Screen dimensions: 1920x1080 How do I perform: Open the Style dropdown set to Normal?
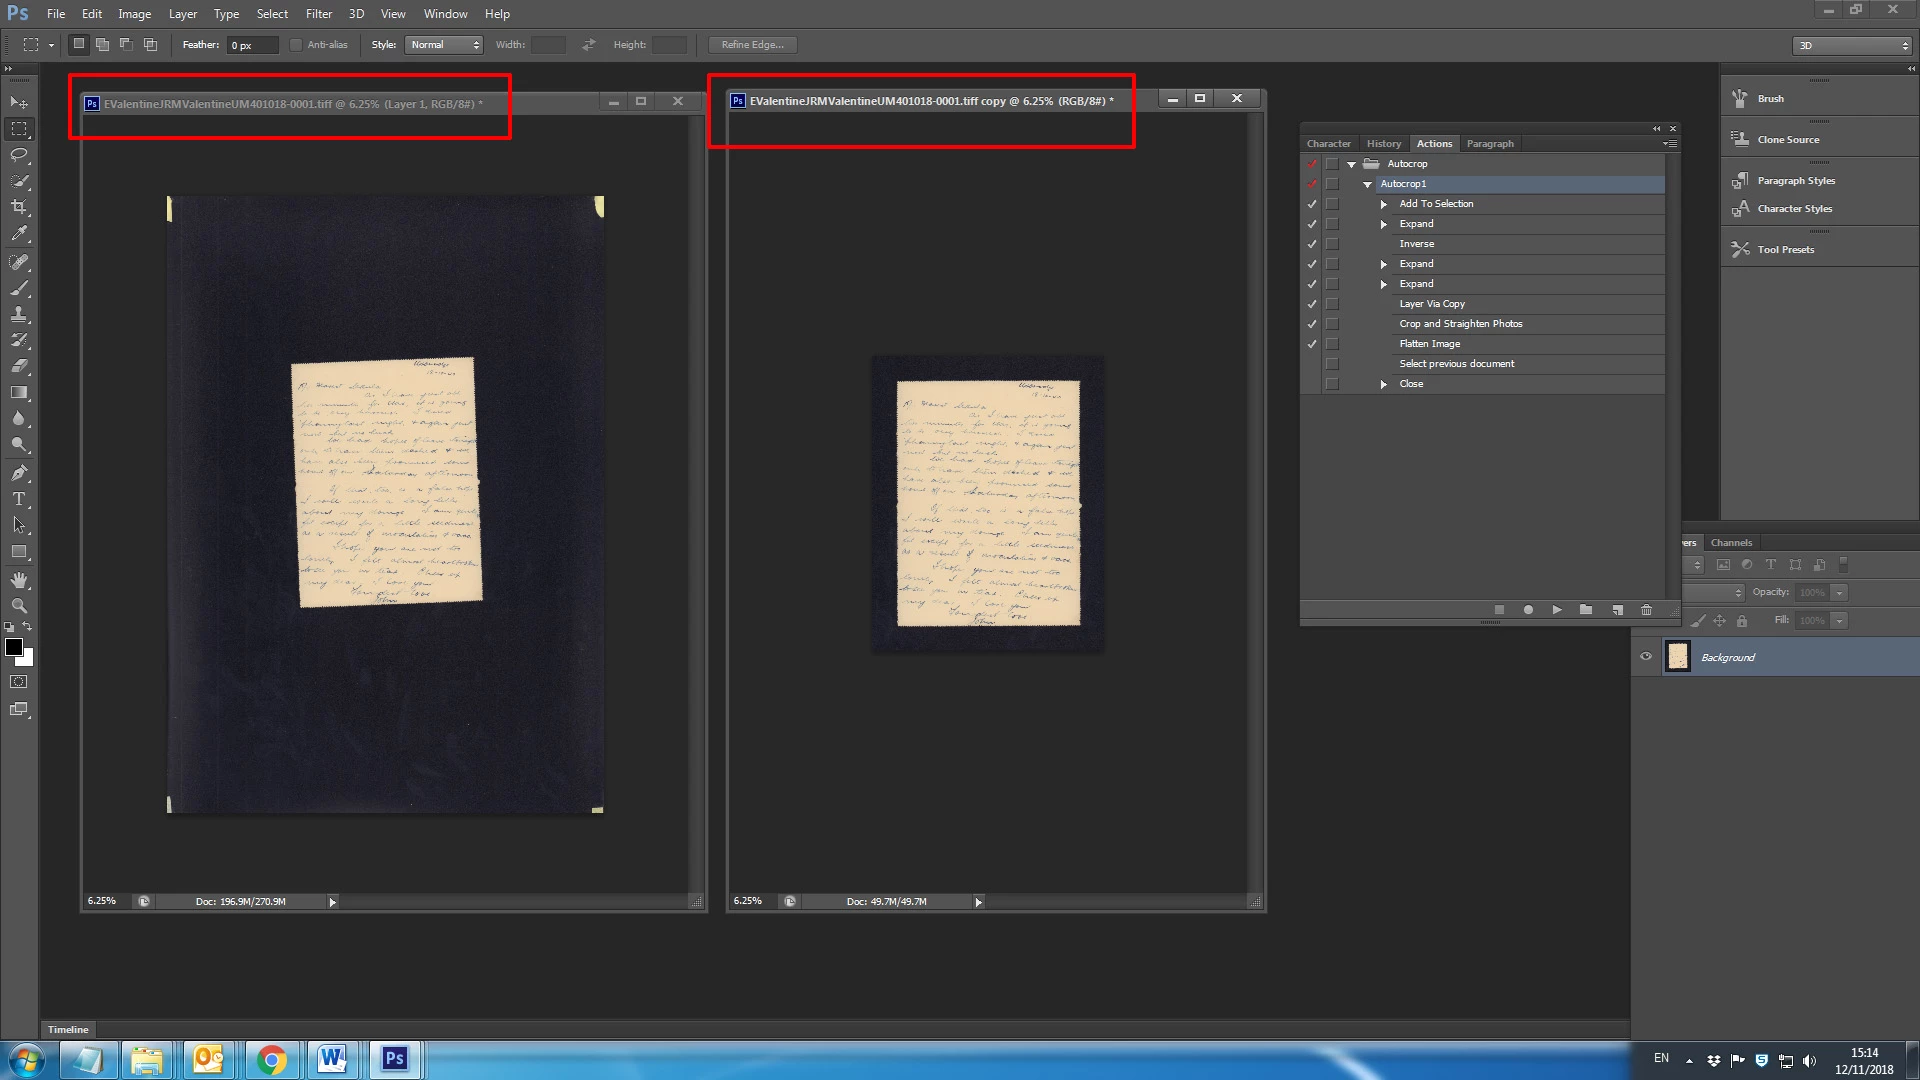(x=444, y=45)
